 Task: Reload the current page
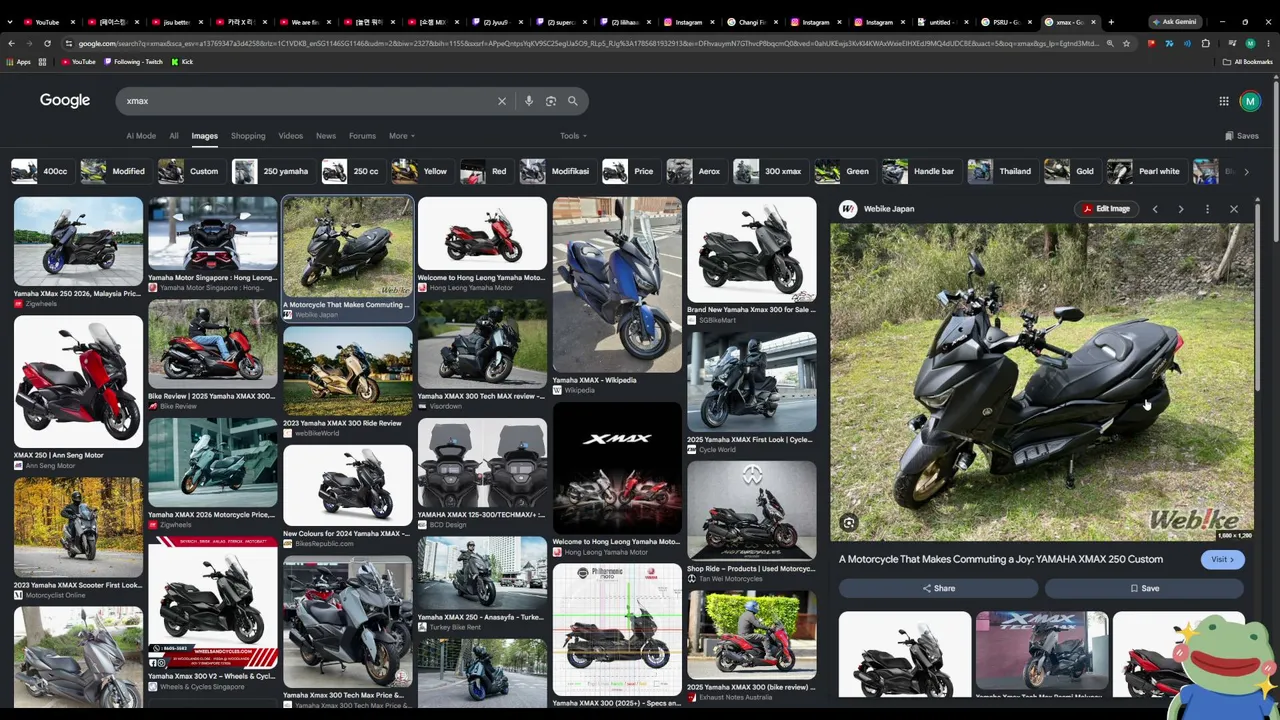point(47,44)
